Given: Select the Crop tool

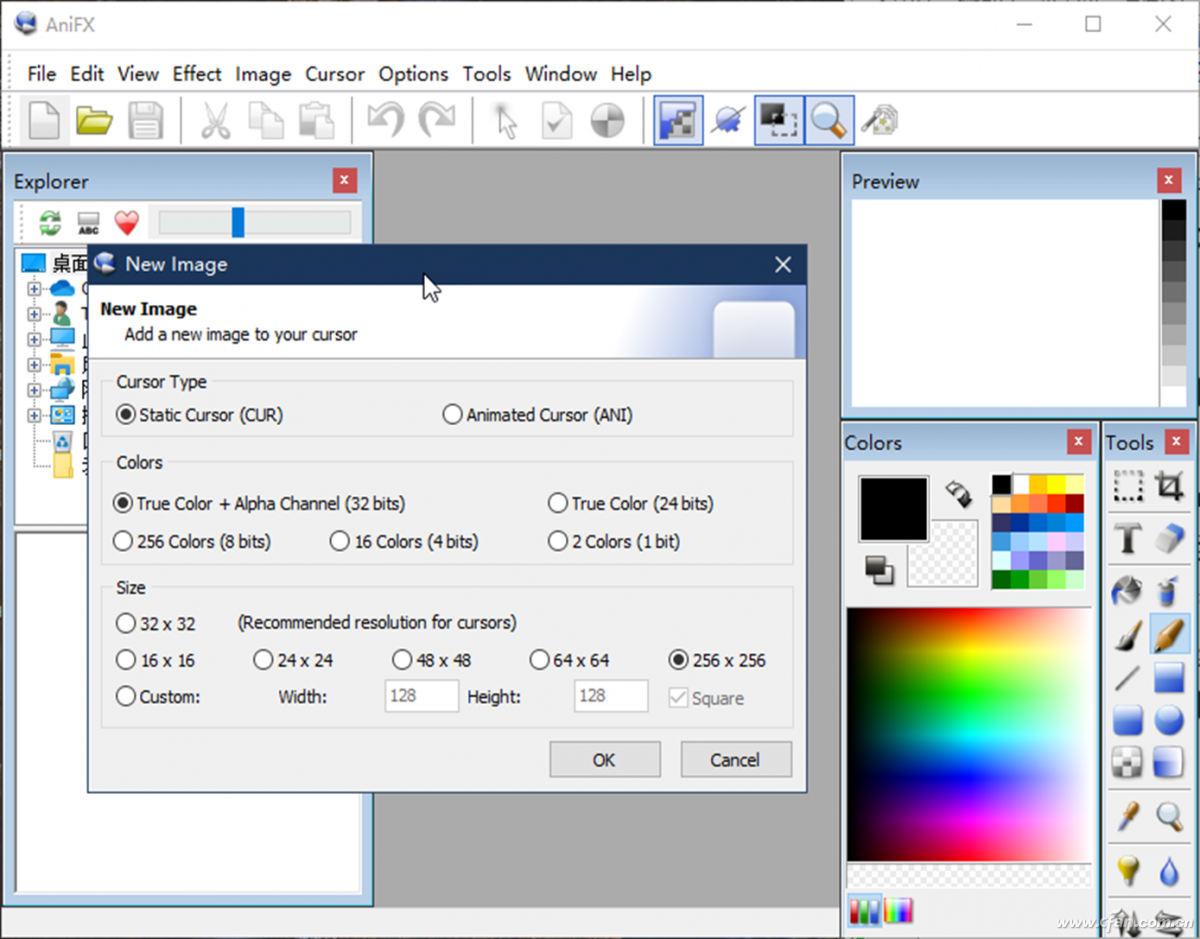Looking at the screenshot, I should (1169, 487).
